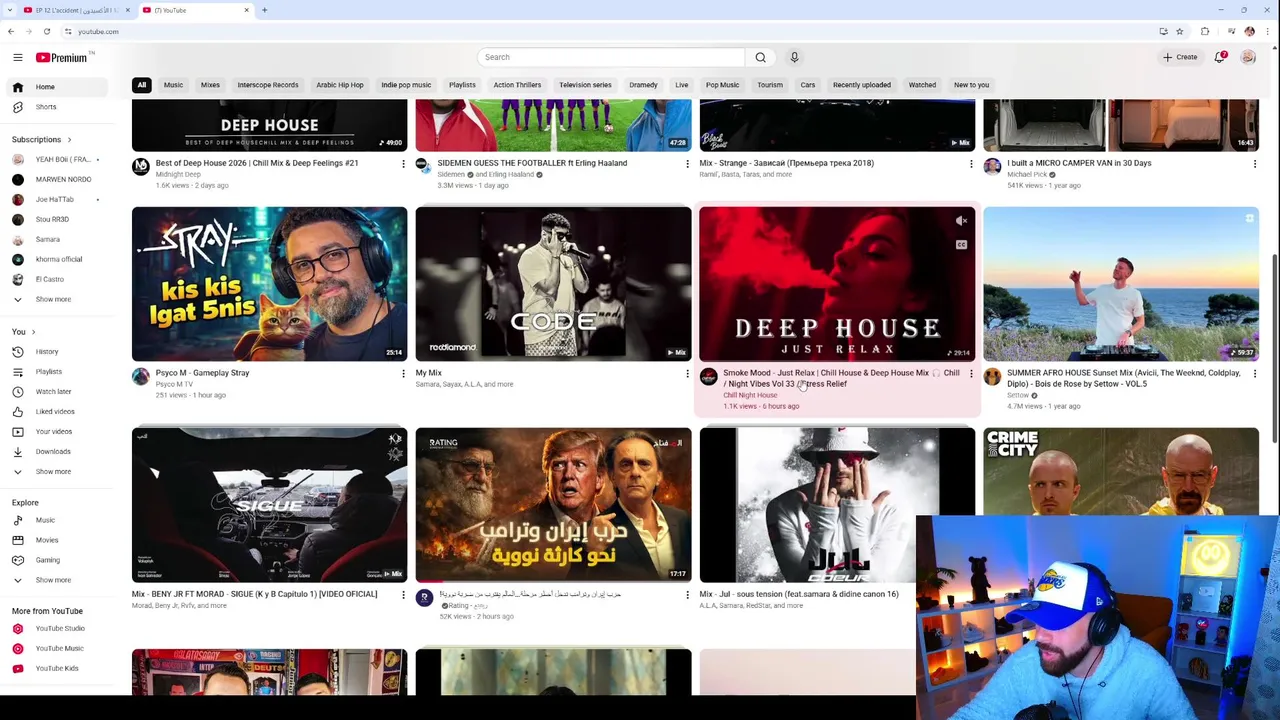The image size is (1280, 720).
Task: Start voice search with microphone icon
Action: click(x=794, y=57)
